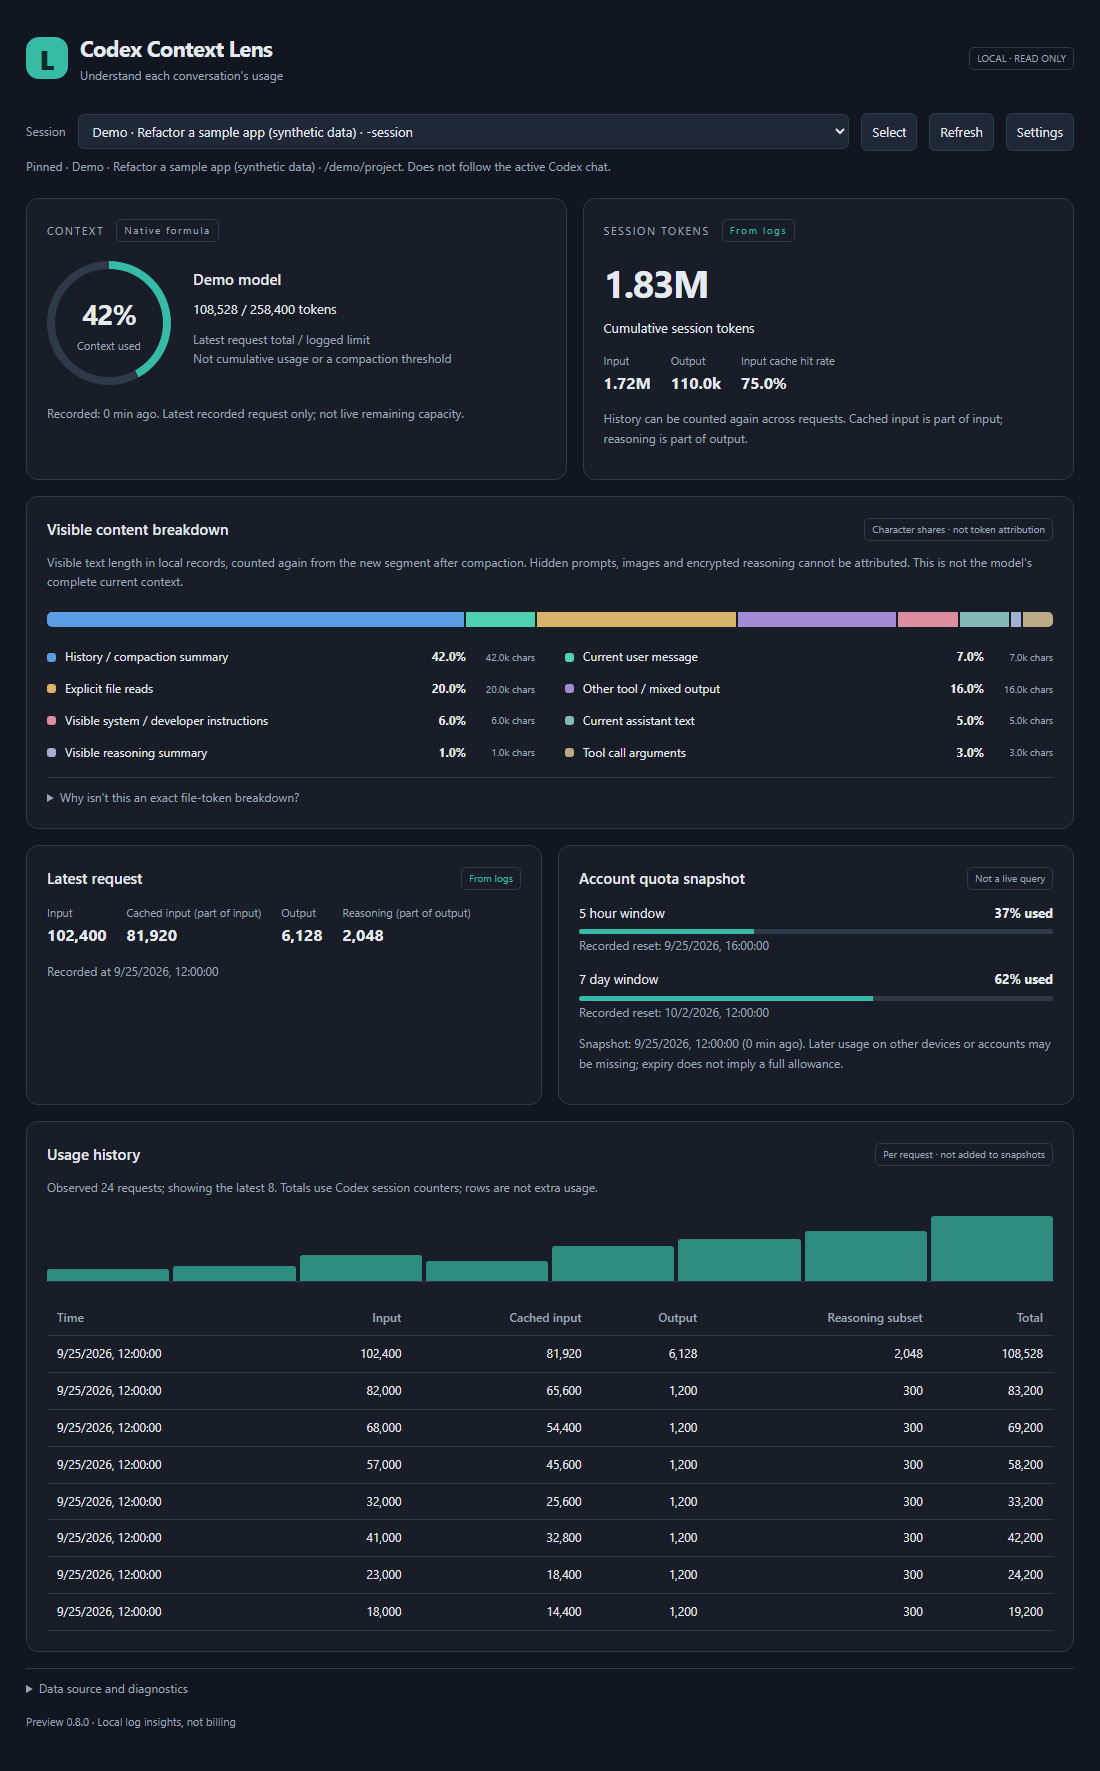Click the 81,920 cached input value
The height and width of the screenshot is (1771, 1100).
click(152, 936)
